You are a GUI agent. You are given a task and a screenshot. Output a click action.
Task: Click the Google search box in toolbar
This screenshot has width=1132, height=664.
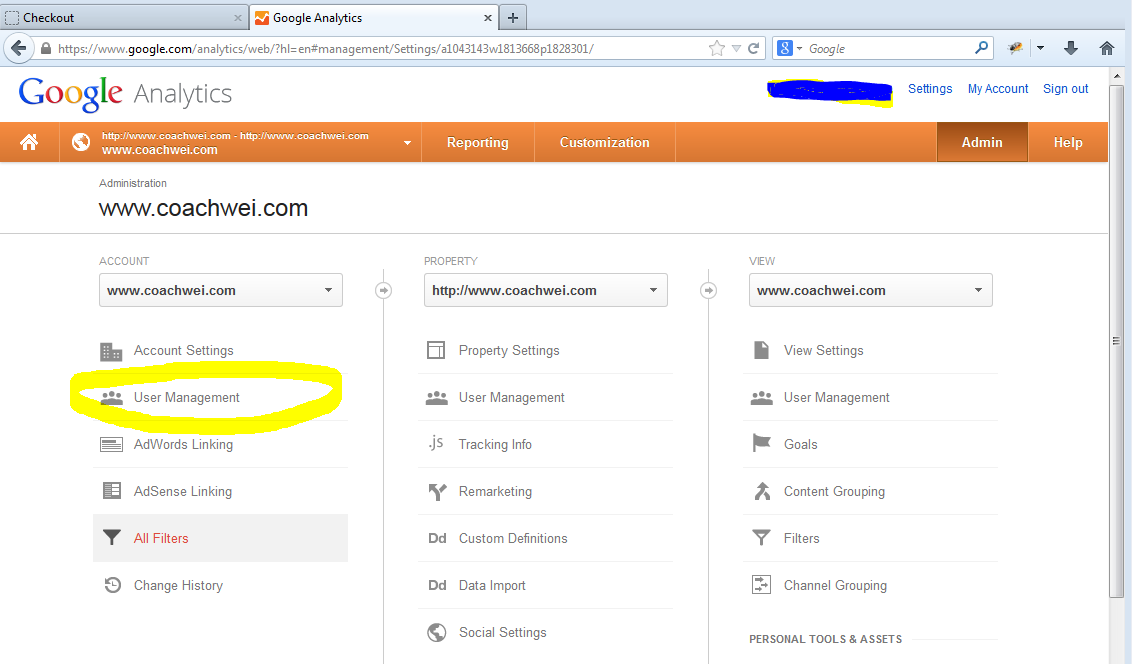pyautogui.click(x=888, y=48)
